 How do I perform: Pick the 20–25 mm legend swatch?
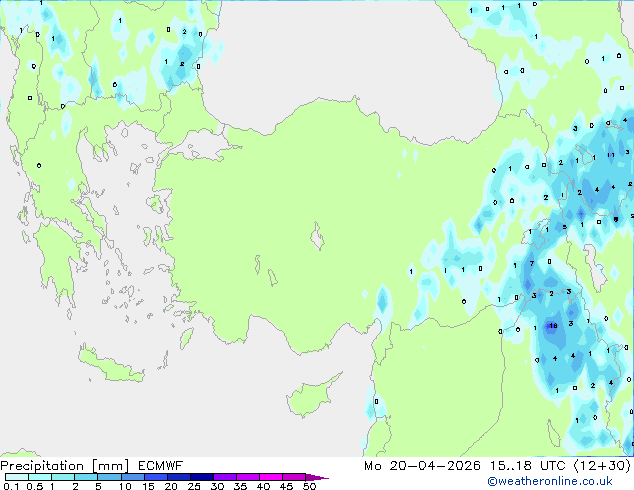(178, 477)
